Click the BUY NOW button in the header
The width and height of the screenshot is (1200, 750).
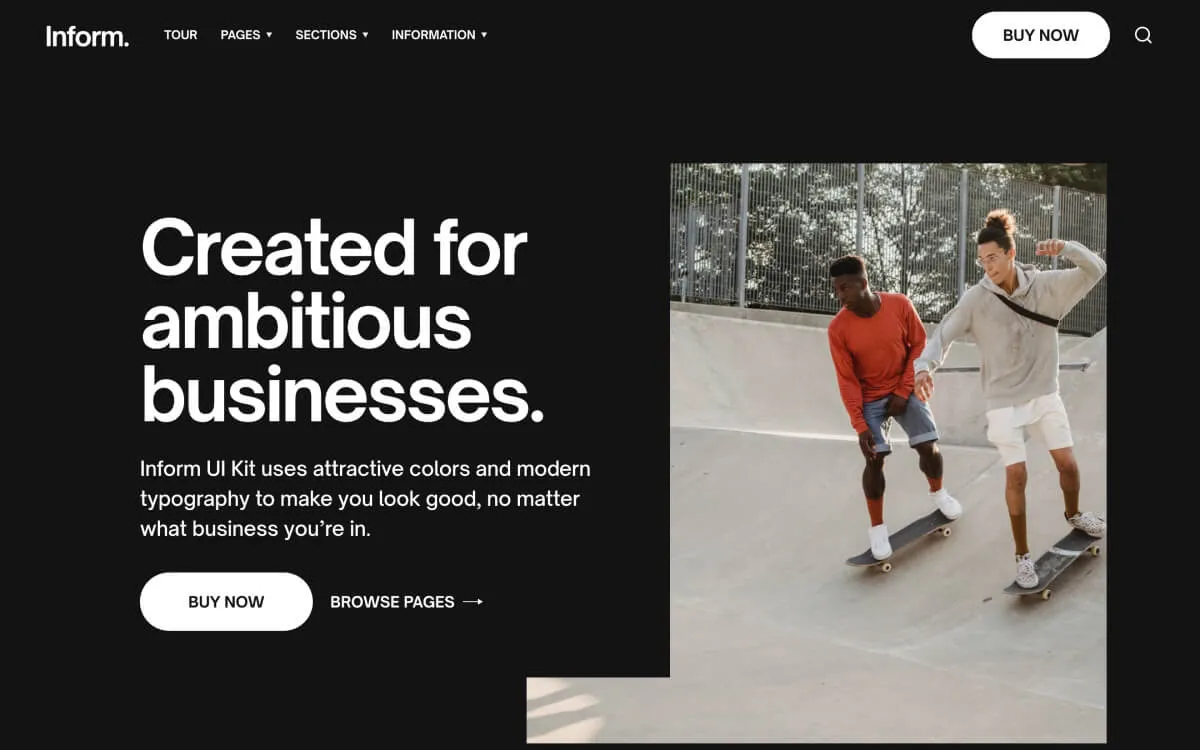pos(1041,35)
